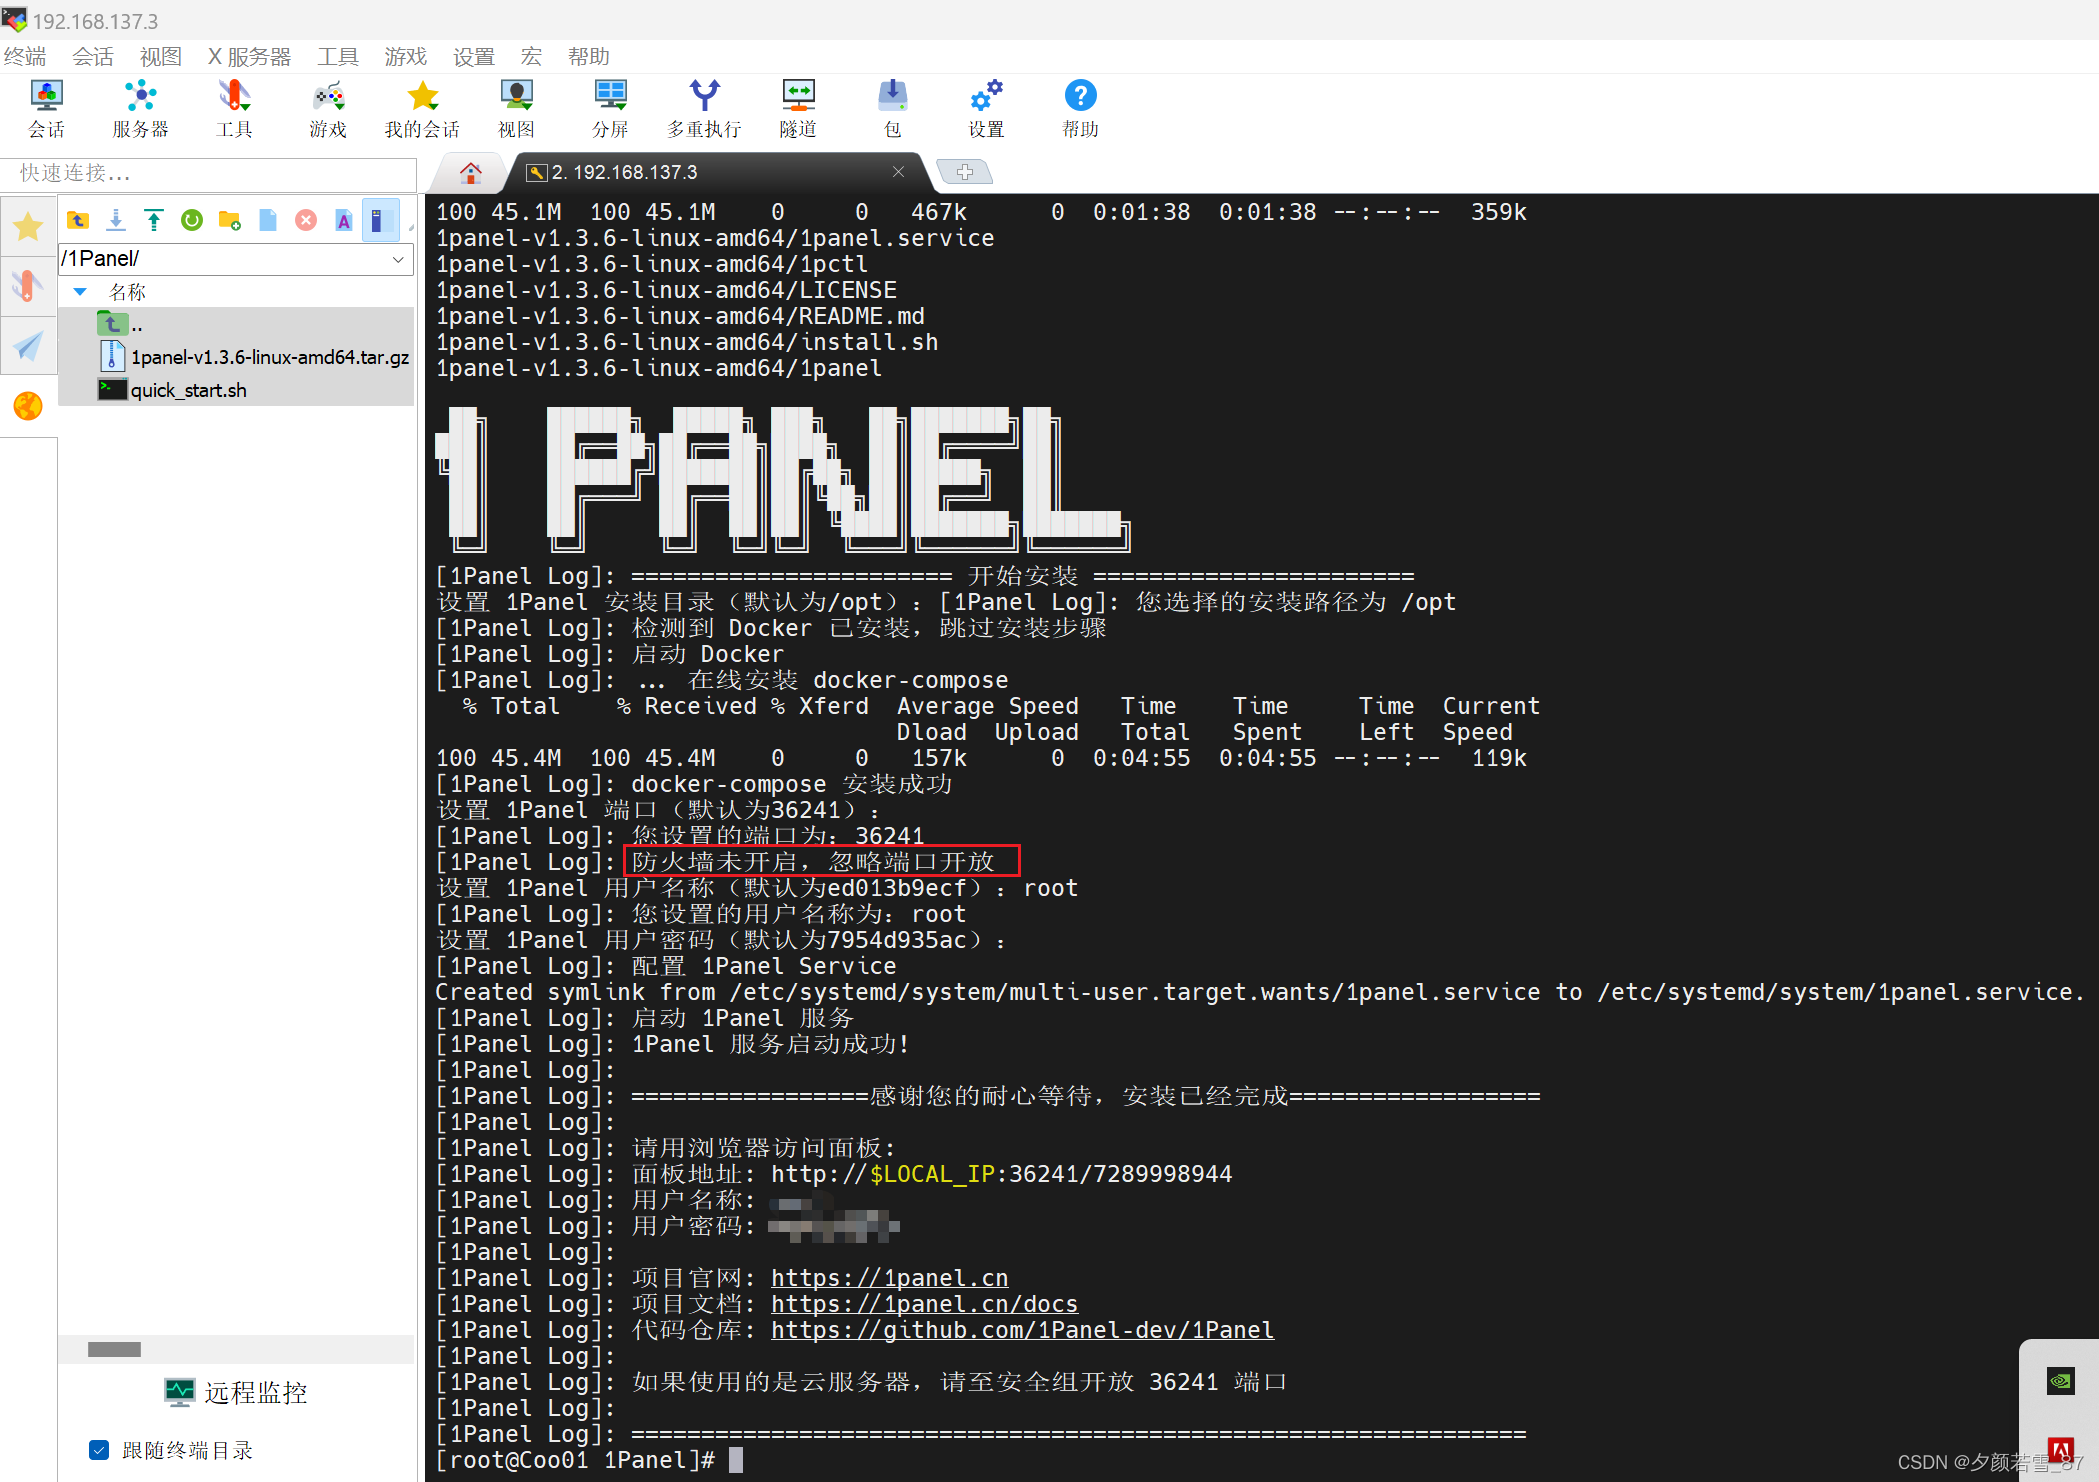The width and height of the screenshot is (2099, 1482).
Task: Click the Quick connect (快速连接) field
Action: (x=209, y=173)
